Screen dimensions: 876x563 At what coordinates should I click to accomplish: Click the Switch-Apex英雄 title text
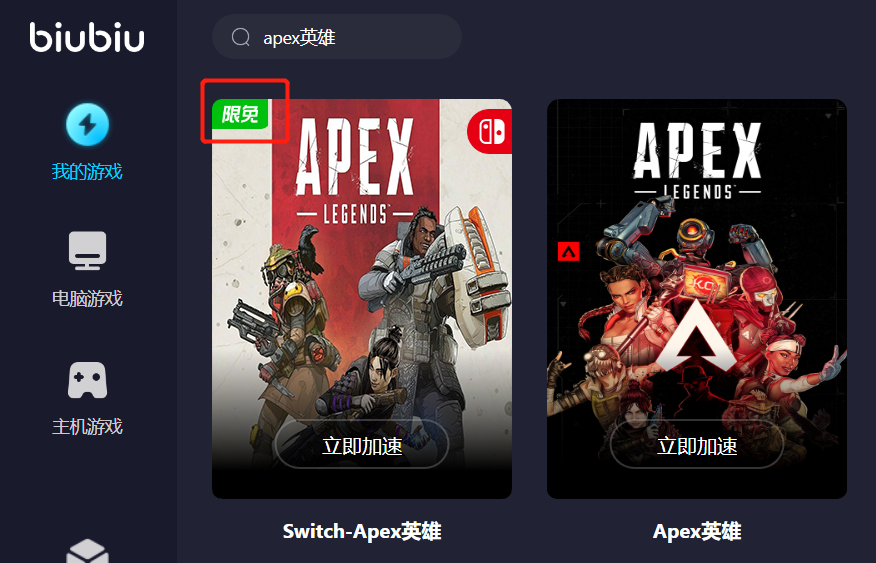point(362,531)
